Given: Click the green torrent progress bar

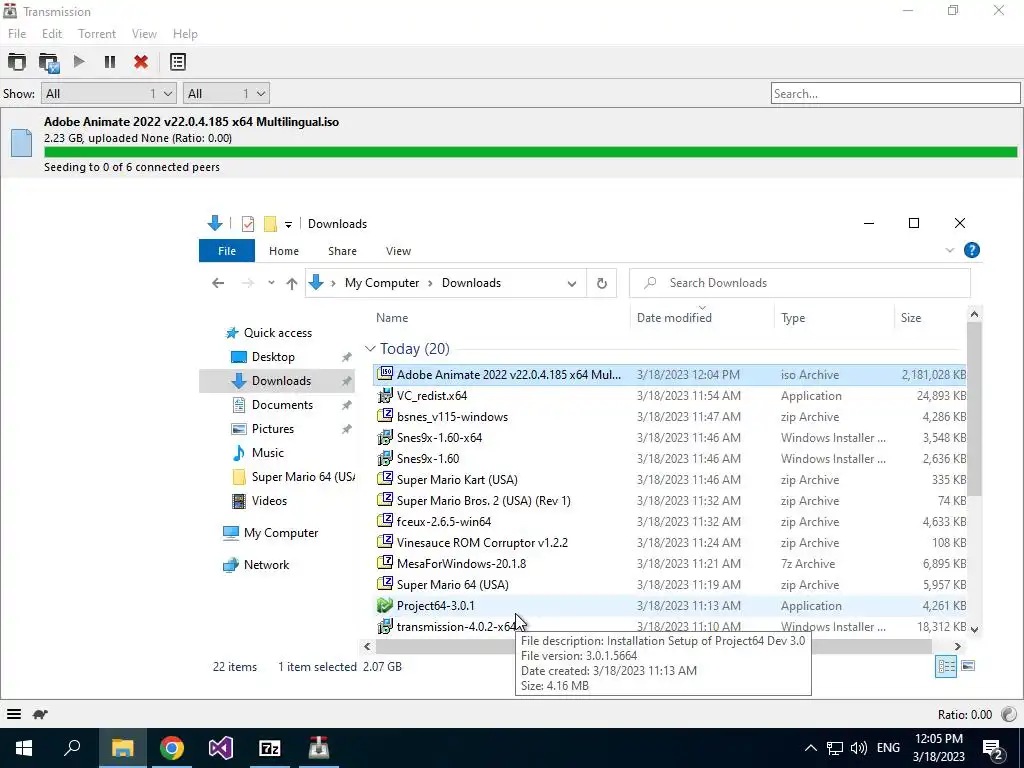Looking at the screenshot, I should 530,152.
